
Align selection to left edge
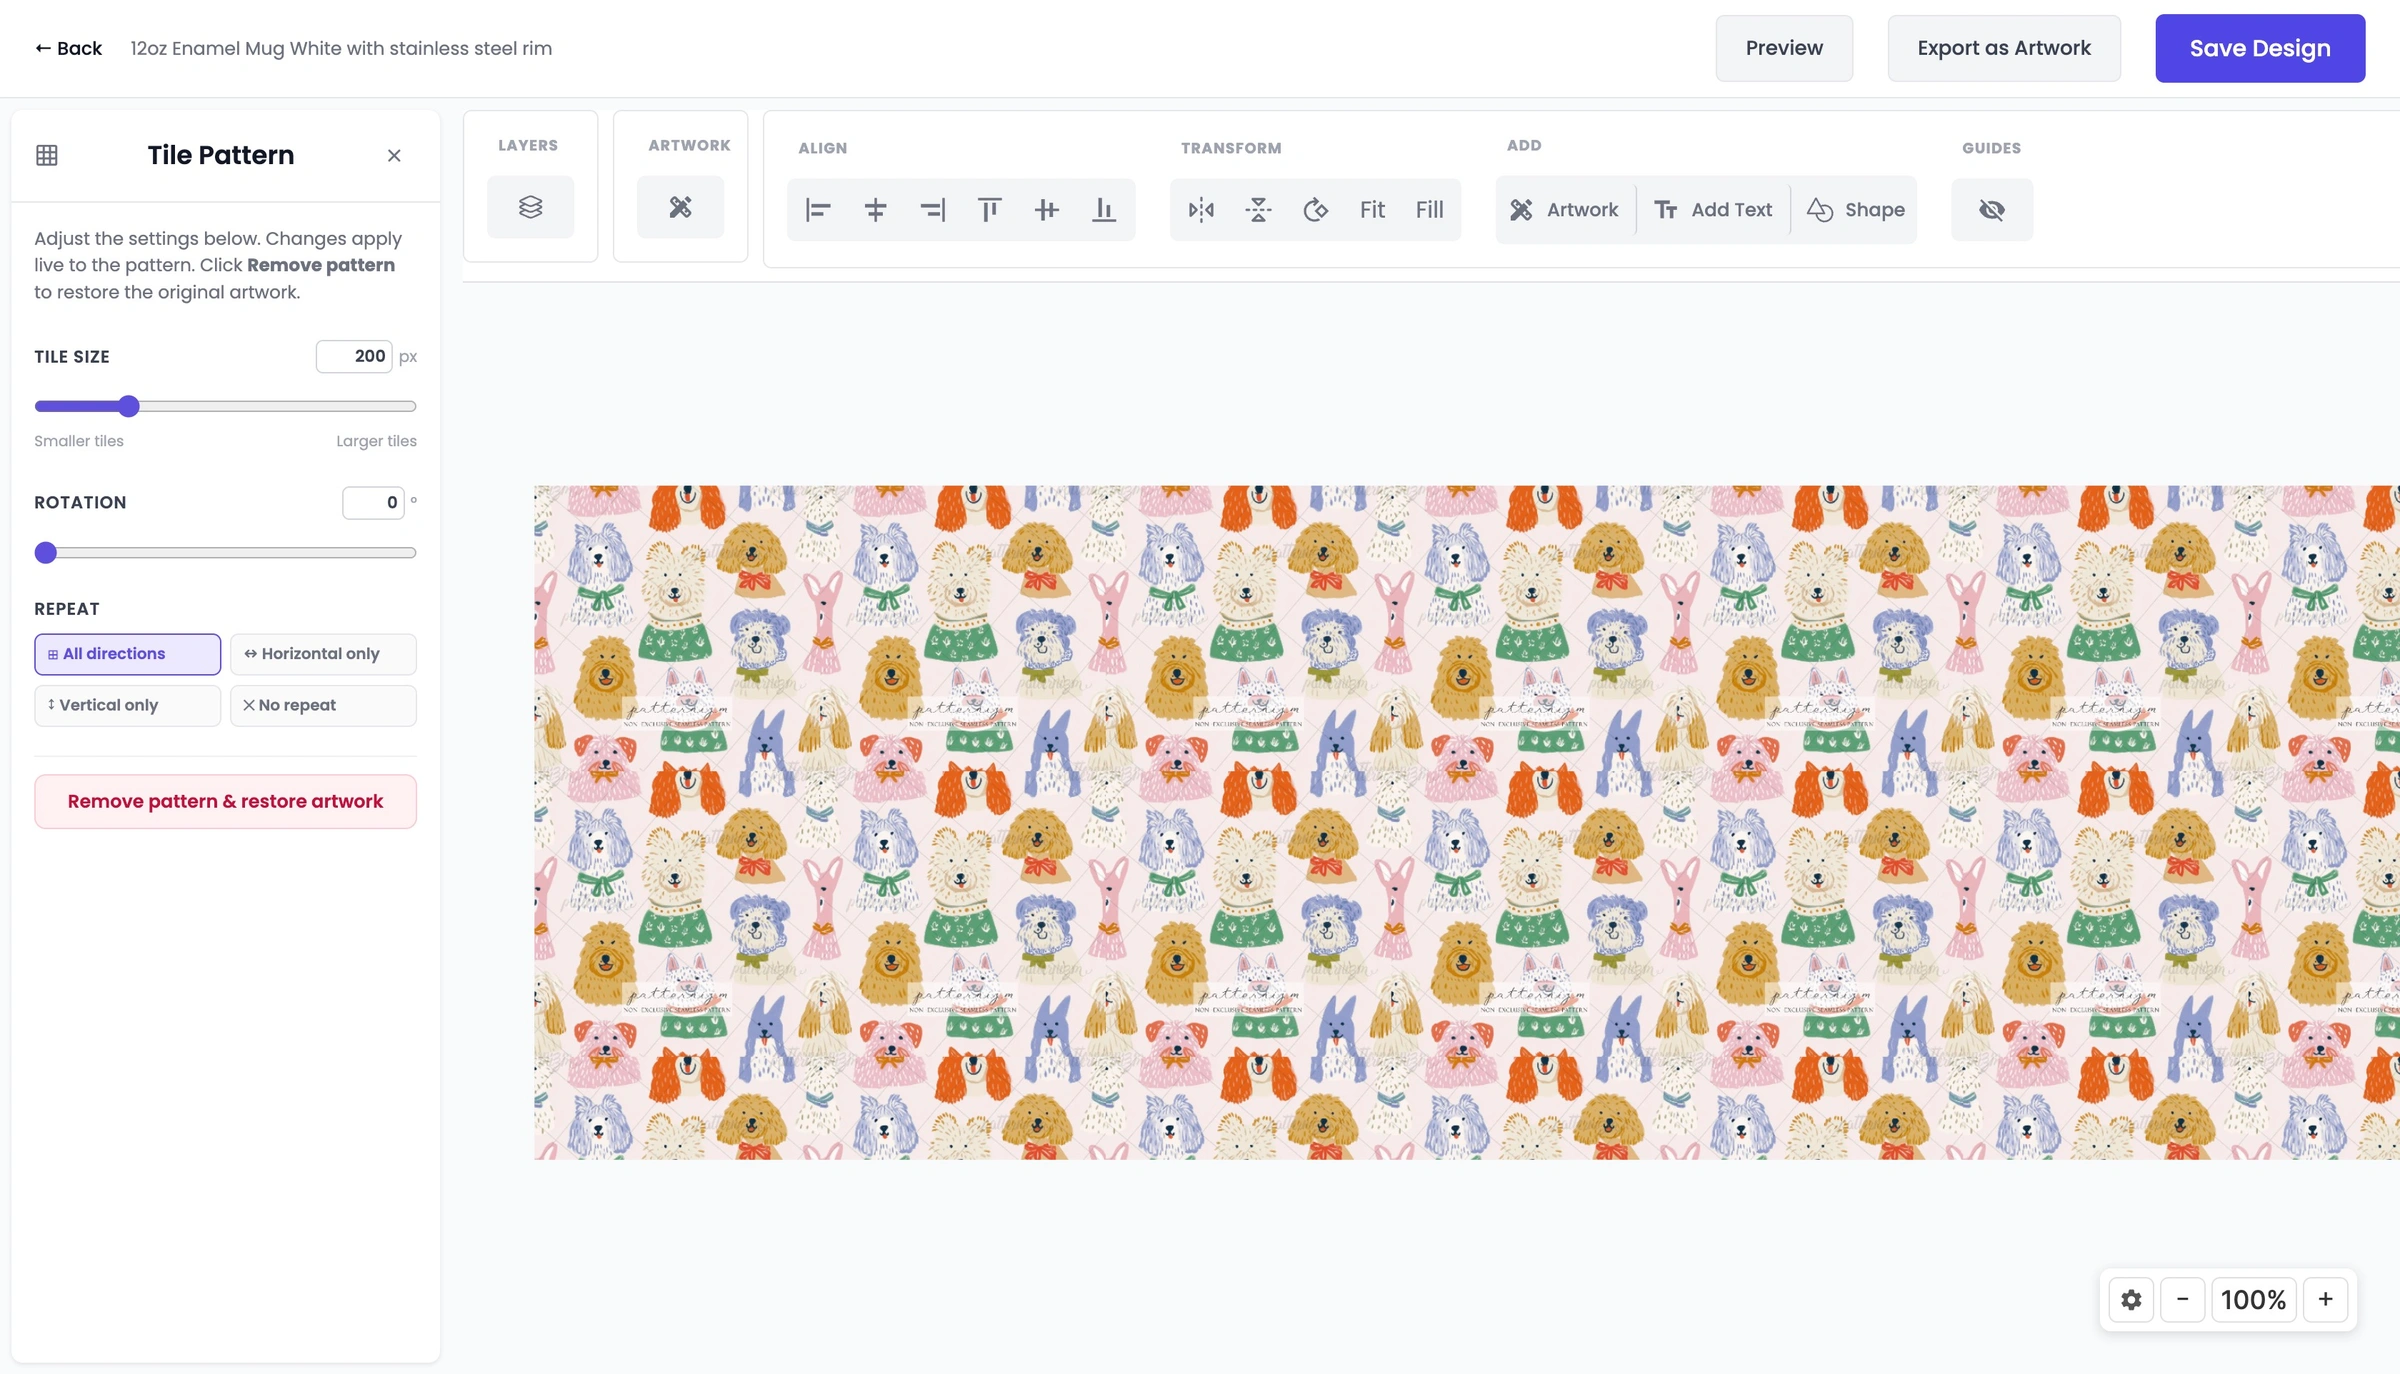tap(818, 210)
